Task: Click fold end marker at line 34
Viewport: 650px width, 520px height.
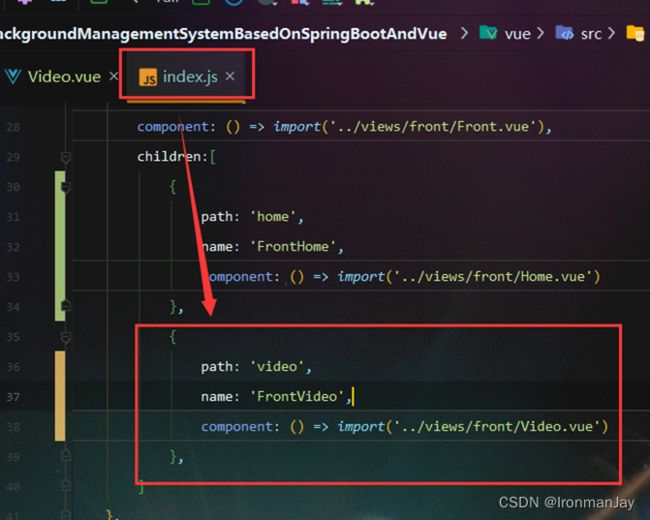Action: click(65, 306)
